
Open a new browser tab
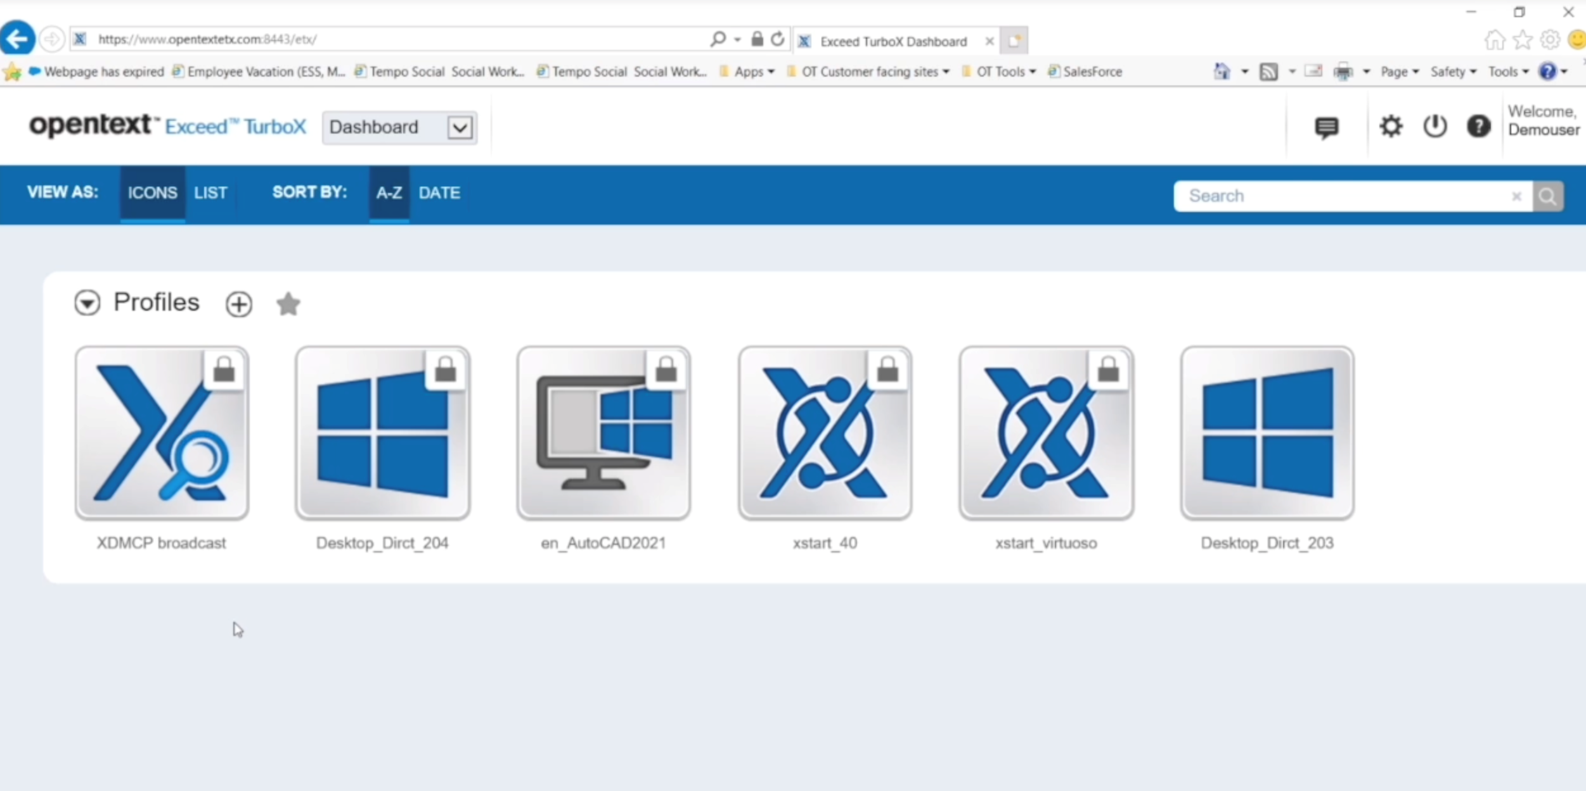click(x=1014, y=41)
